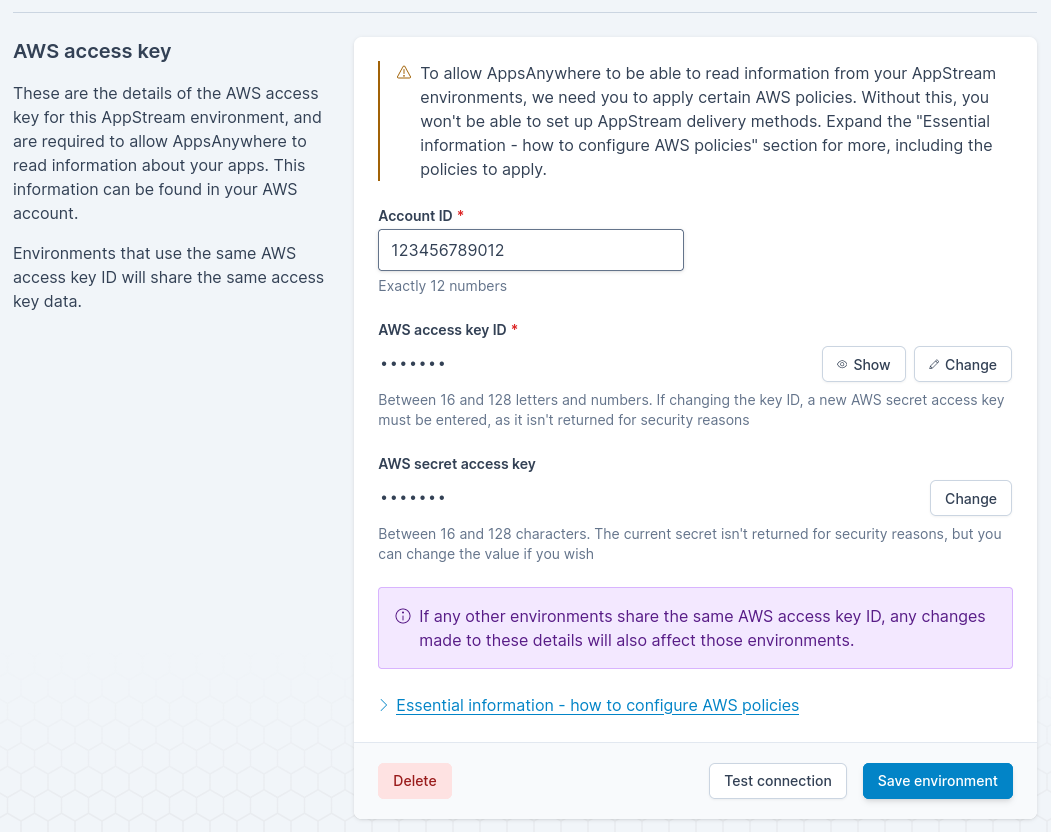The width and height of the screenshot is (1051, 832).
Task: Click the Exactly 12 numbers hint text
Action: pyautogui.click(x=442, y=286)
